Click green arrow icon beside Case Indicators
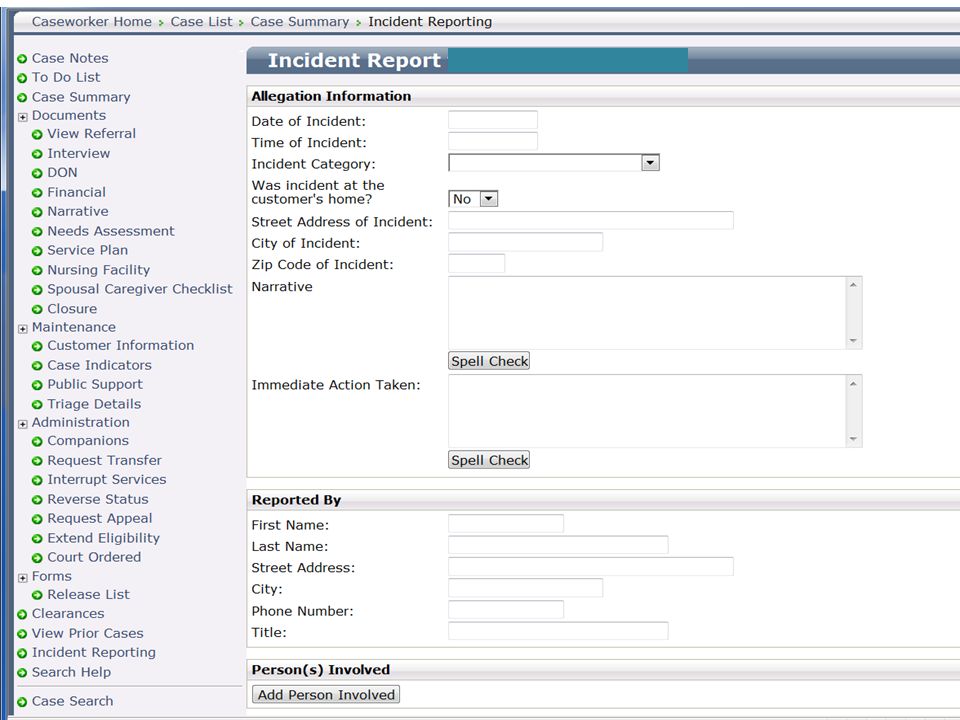The image size is (960, 720). click(x=37, y=366)
